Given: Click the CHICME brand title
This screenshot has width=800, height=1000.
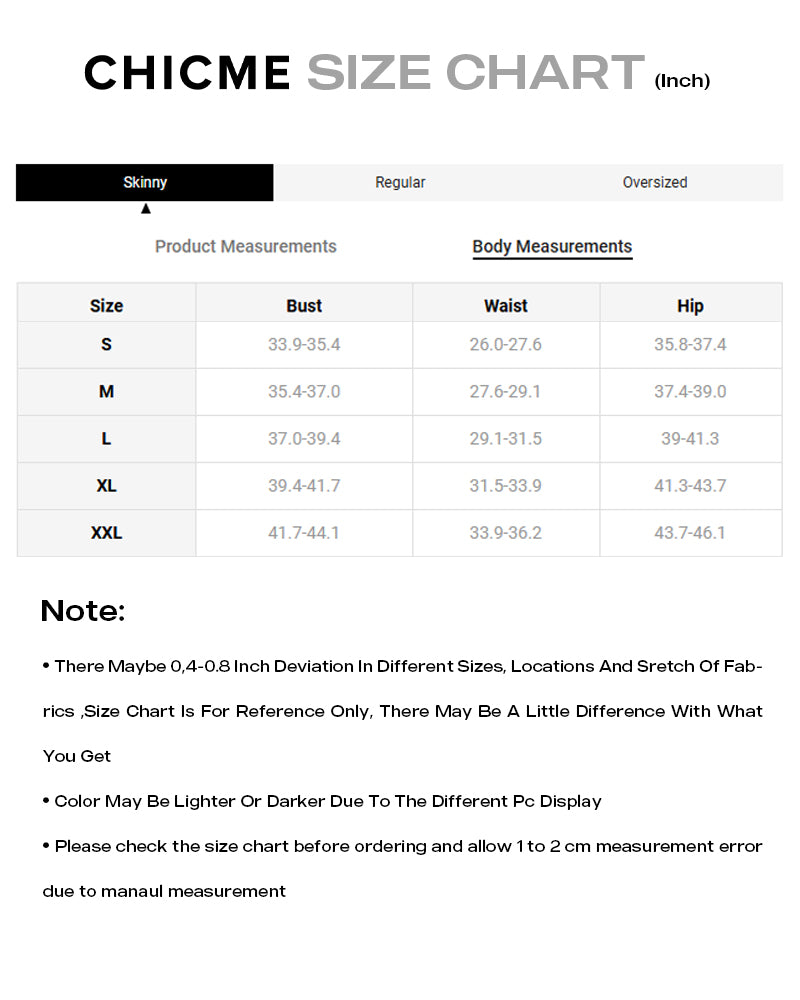Looking at the screenshot, I should pos(187,74).
